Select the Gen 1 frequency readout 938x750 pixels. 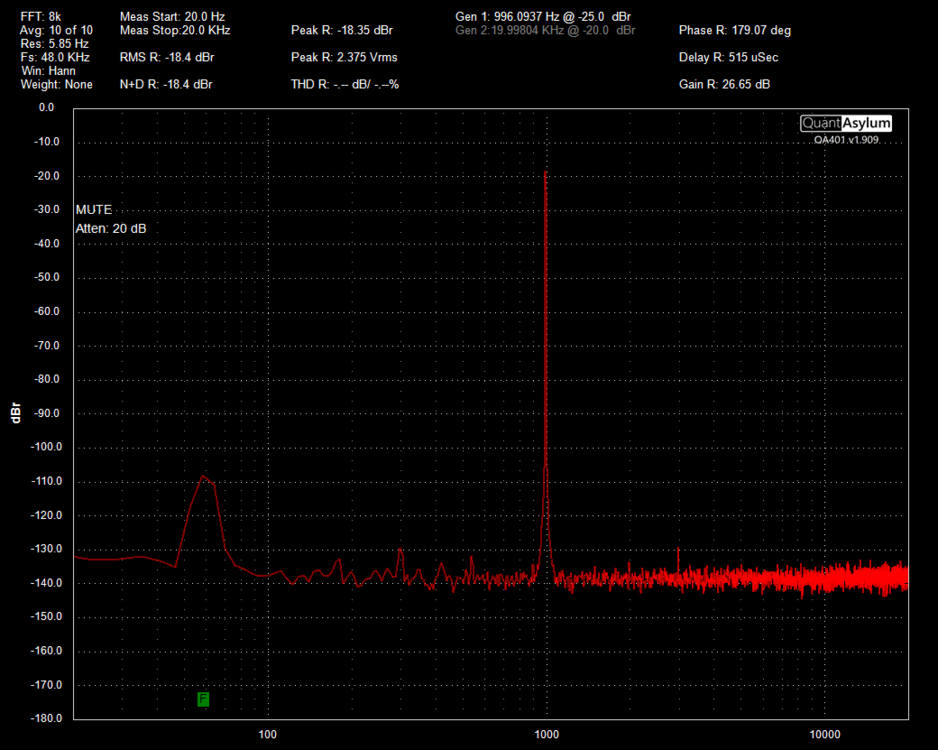coord(543,18)
